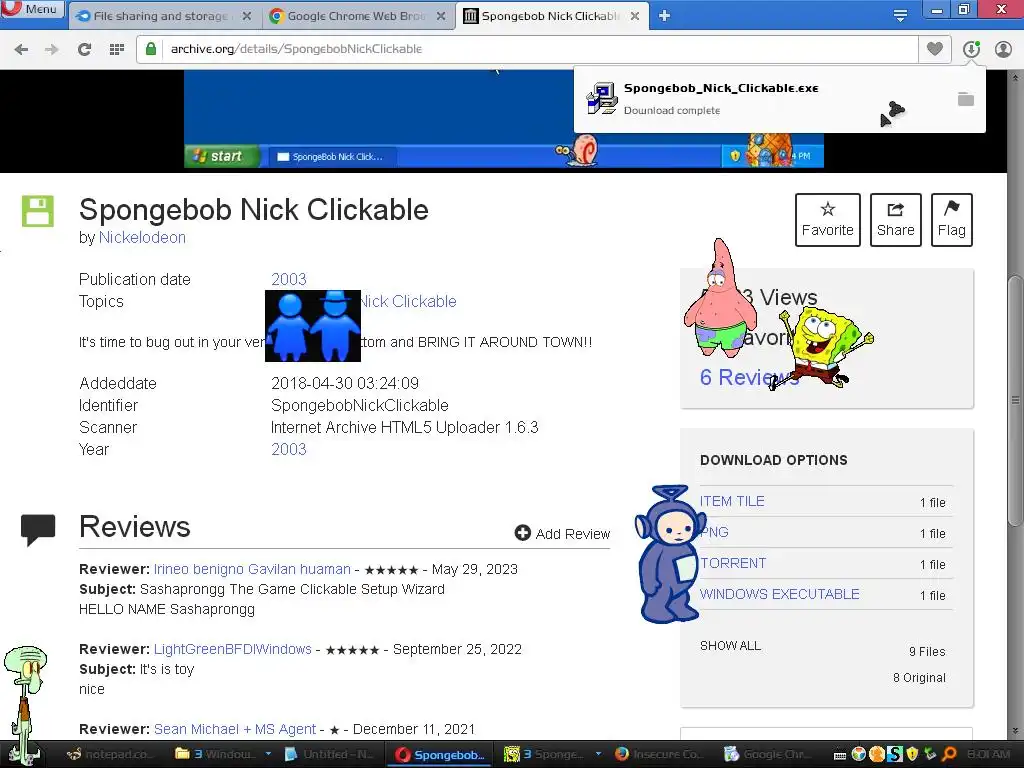Run downloaded Spongebob_Nick_Clickable.exe file
The width and height of the screenshot is (1024, 768).
pyautogui.click(x=601, y=99)
